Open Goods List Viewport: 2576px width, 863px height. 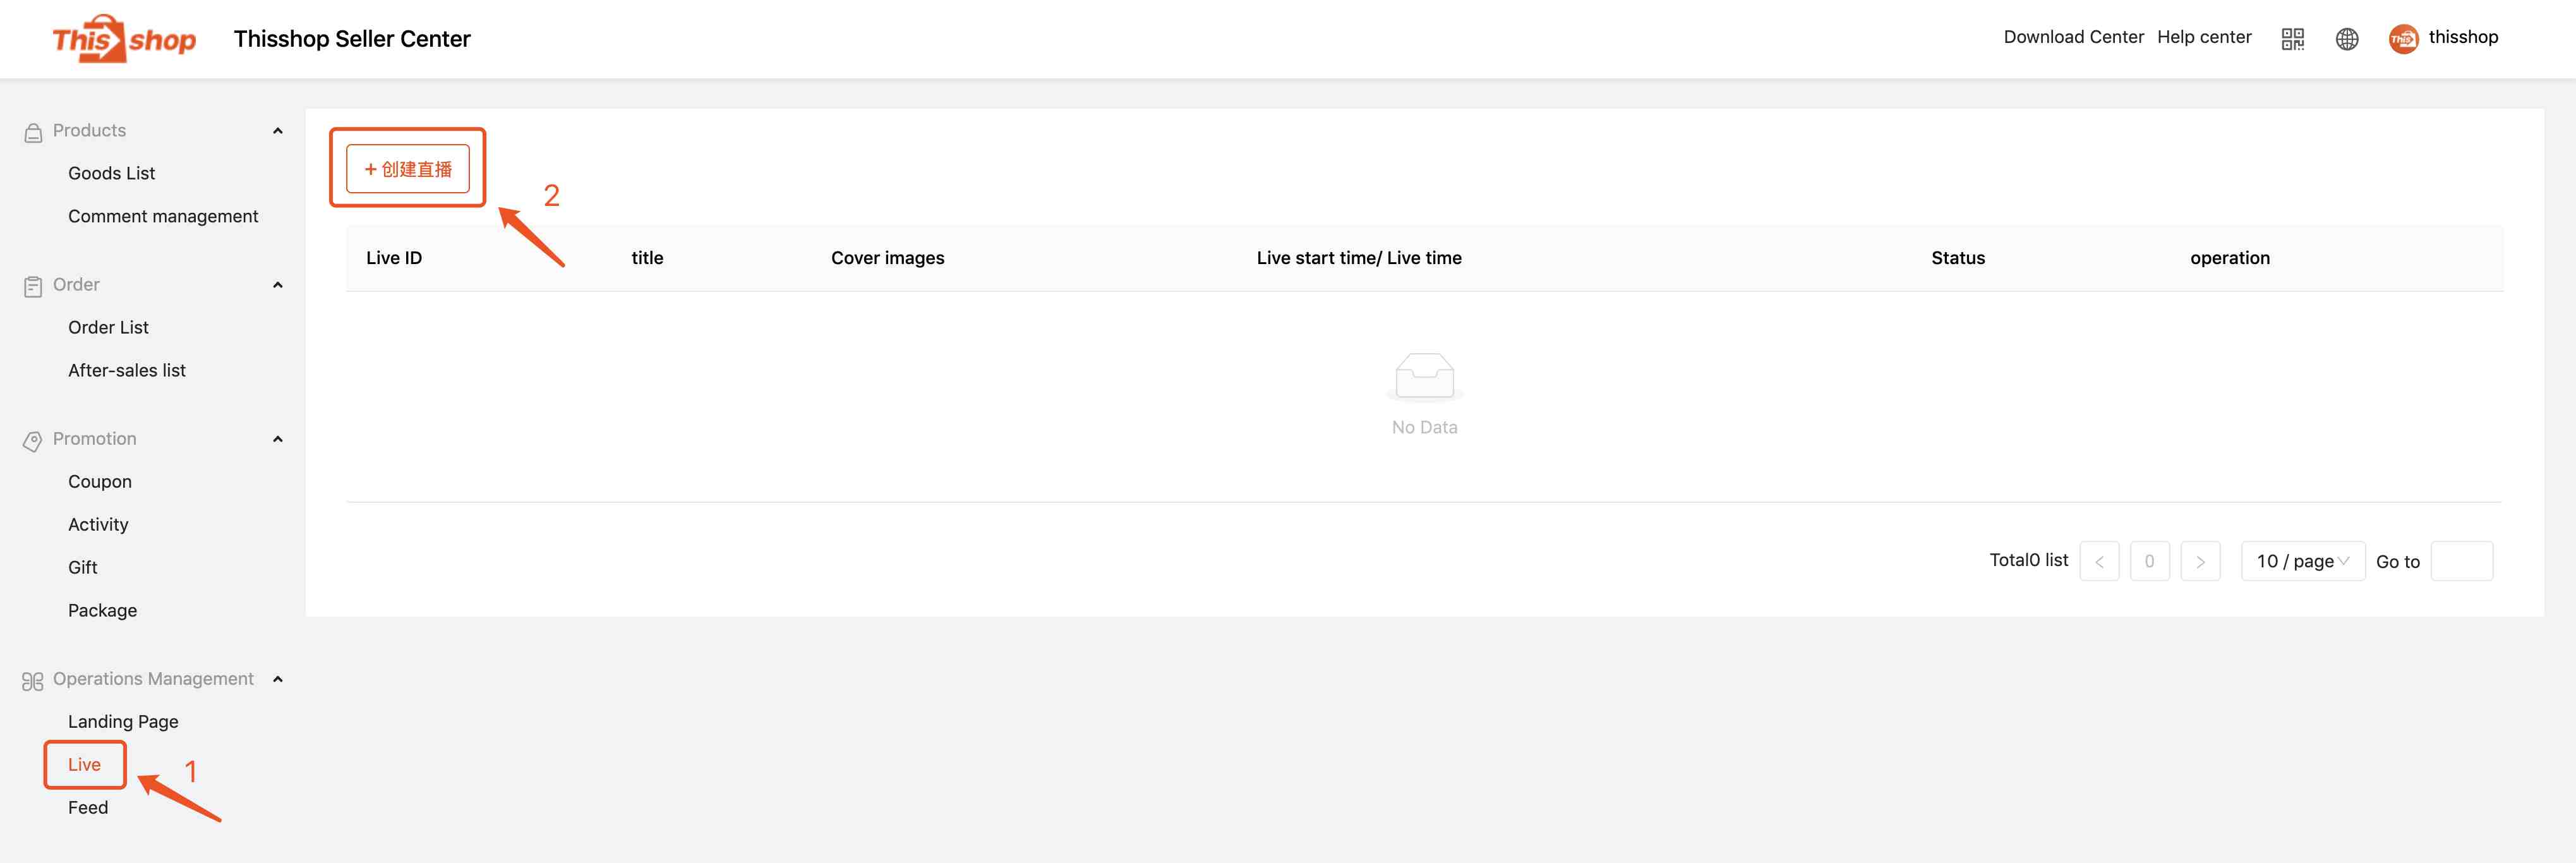(x=111, y=173)
